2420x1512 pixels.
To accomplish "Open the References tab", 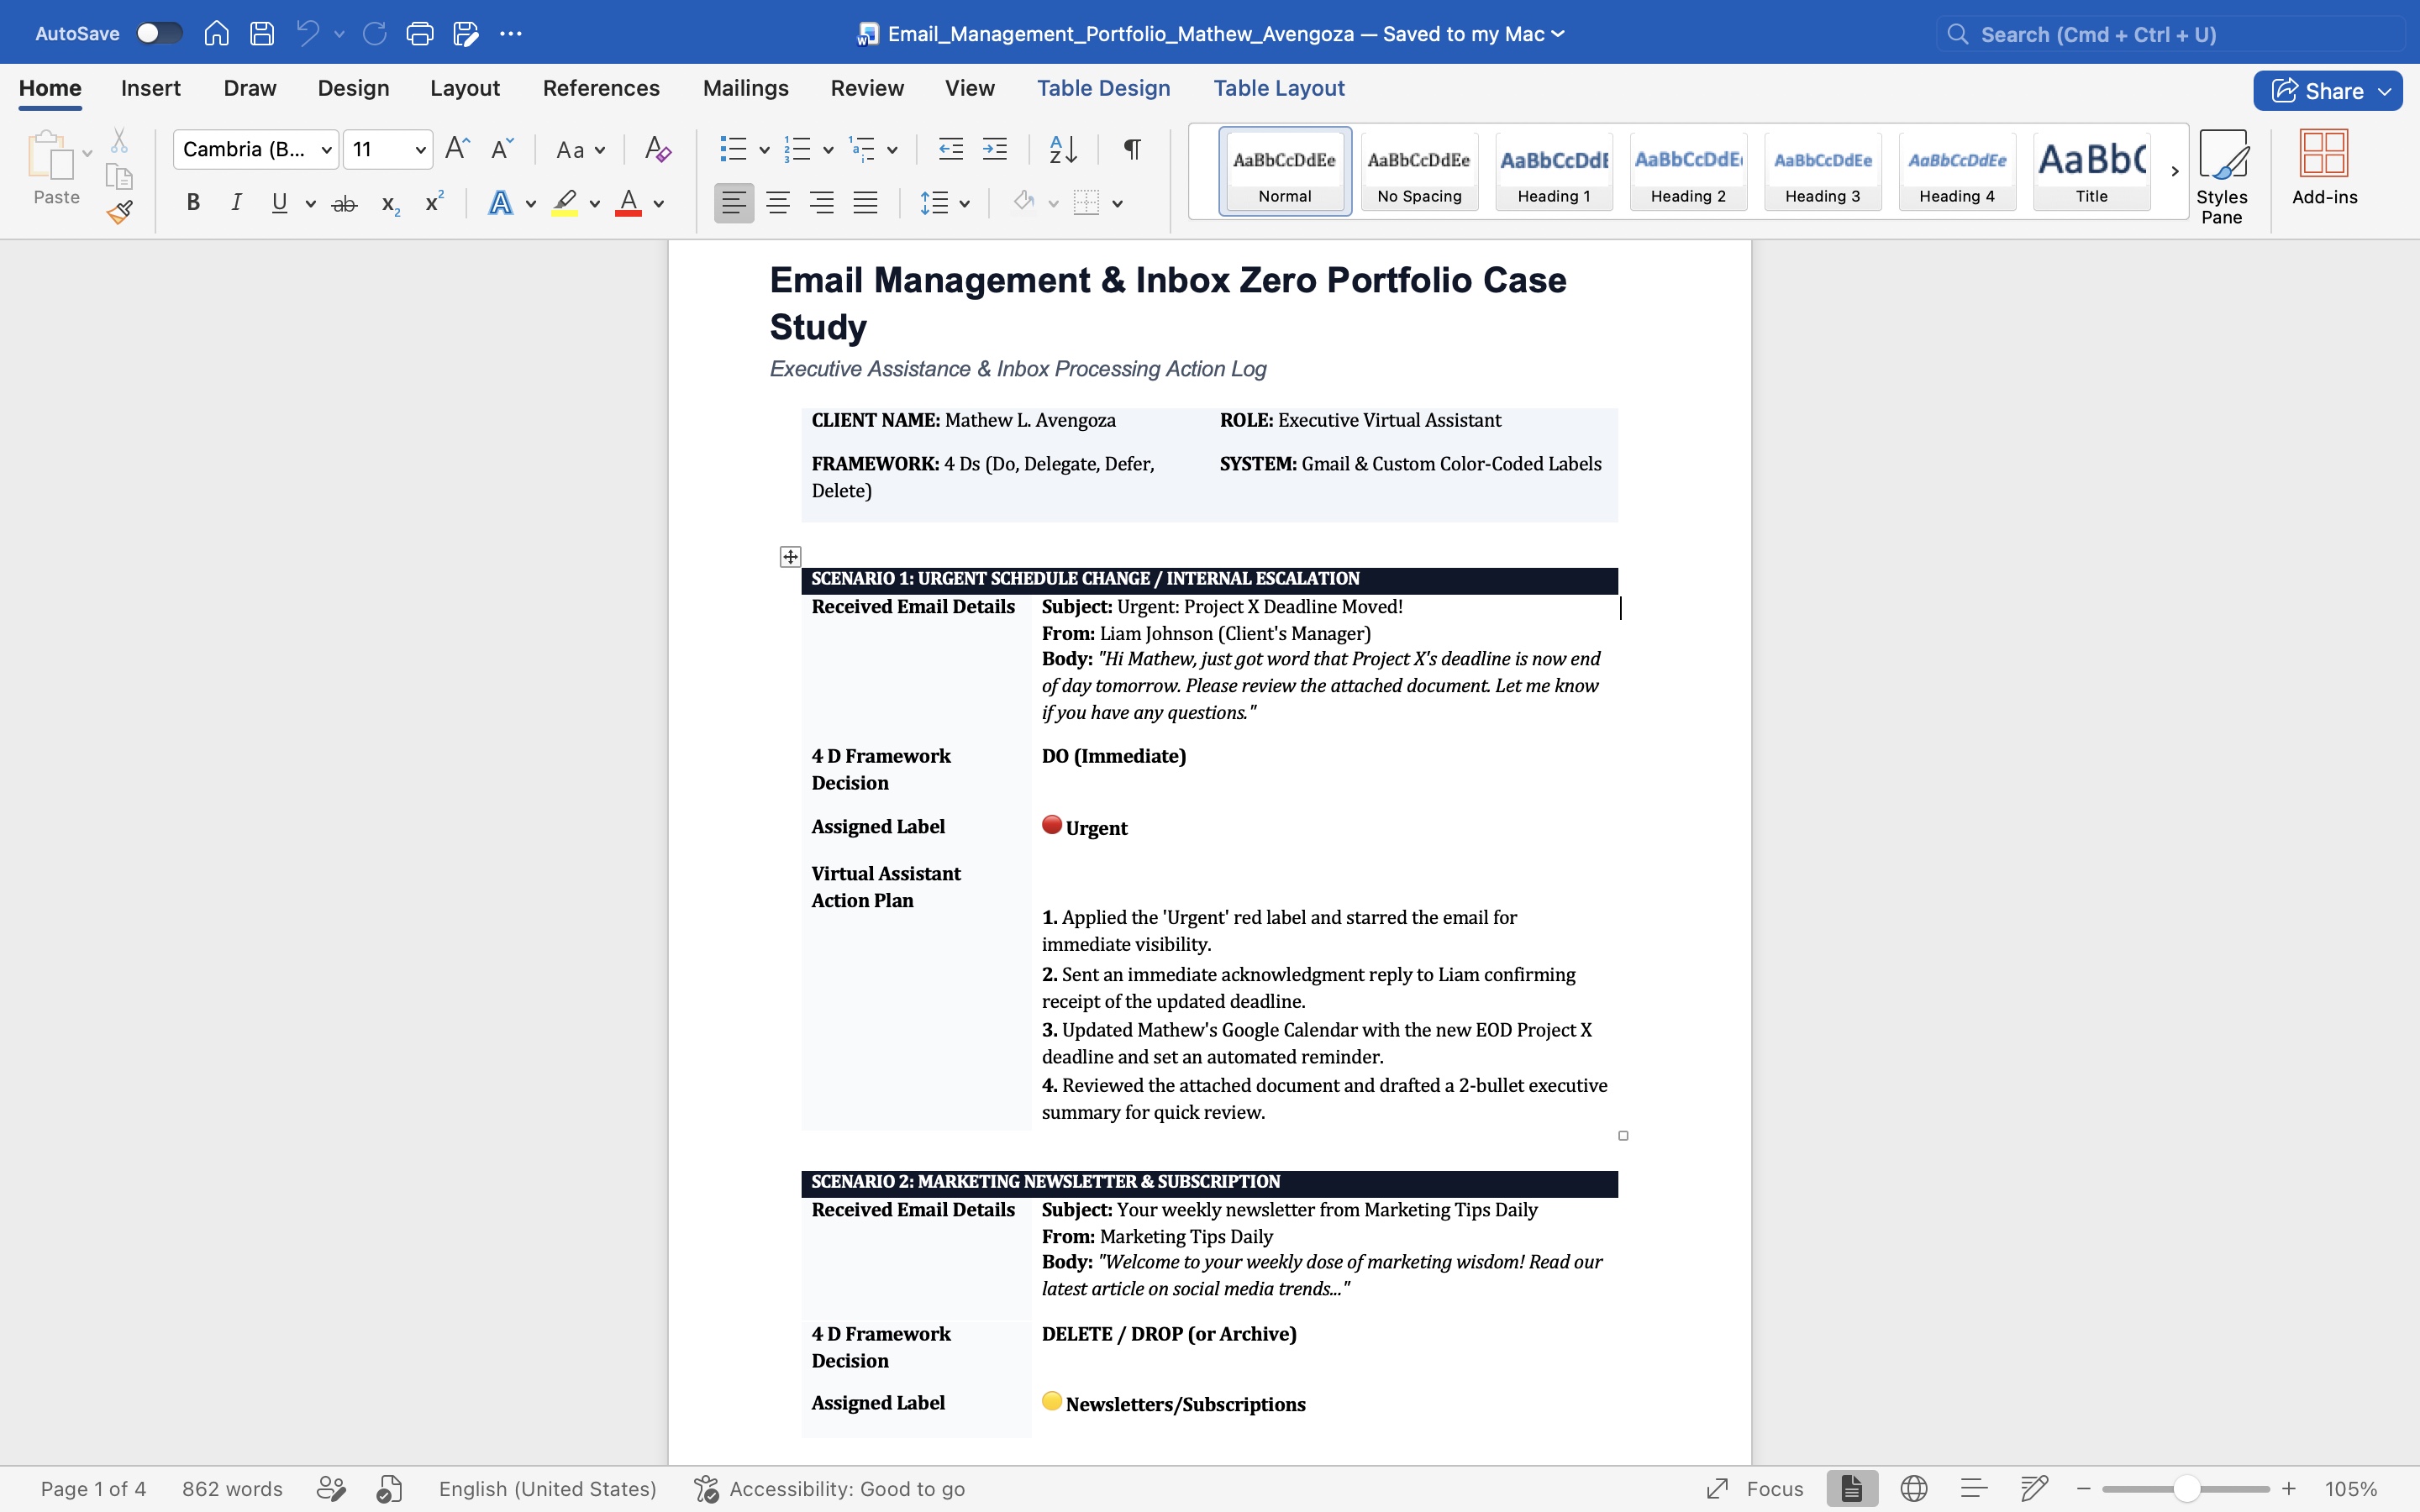I will (601, 88).
